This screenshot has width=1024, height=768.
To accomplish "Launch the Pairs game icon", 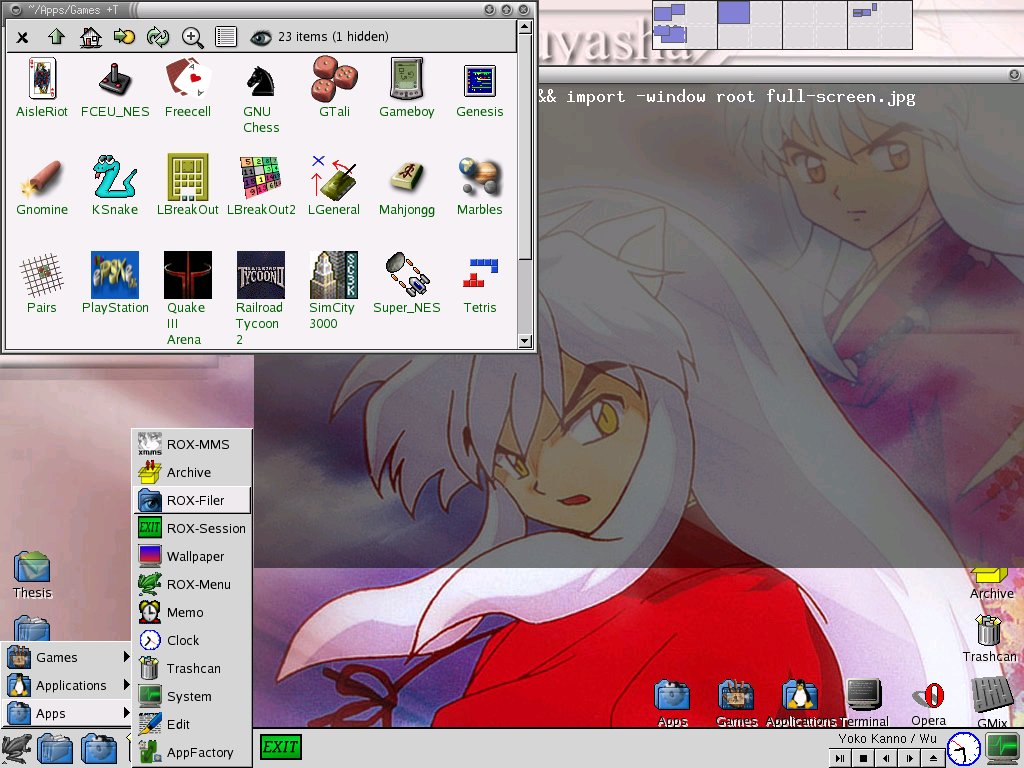I will 42,284.
